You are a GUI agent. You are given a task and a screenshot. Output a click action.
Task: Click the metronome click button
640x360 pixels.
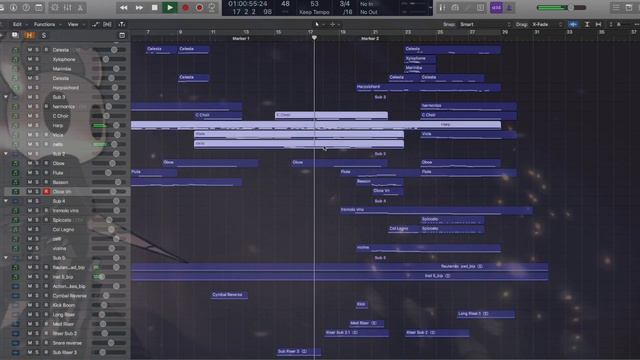coord(510,7)
